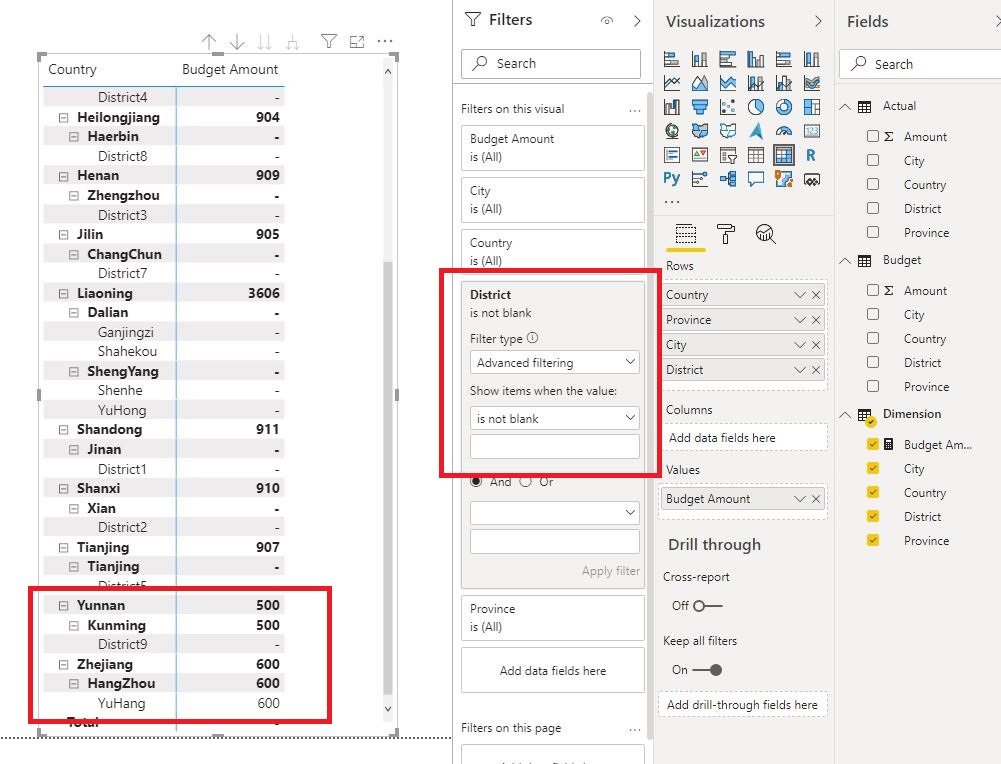Select the globe map visual
This screenshot has width=1001, height=764.
[x=672, y=131]
